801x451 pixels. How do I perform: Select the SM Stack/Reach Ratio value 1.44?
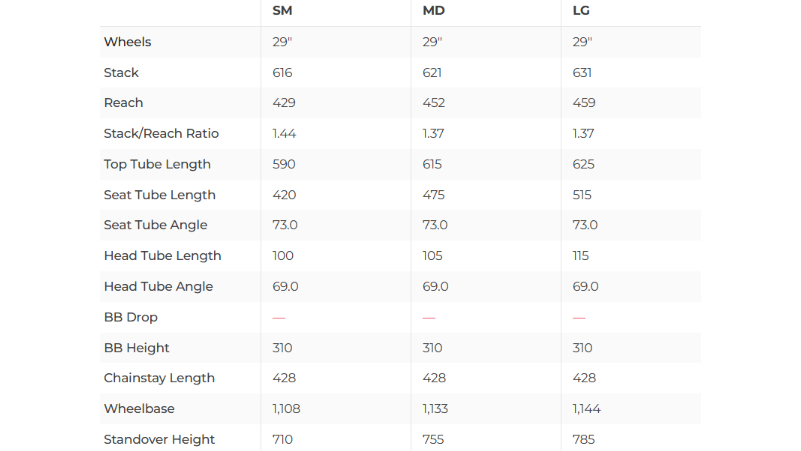point(285,134)
